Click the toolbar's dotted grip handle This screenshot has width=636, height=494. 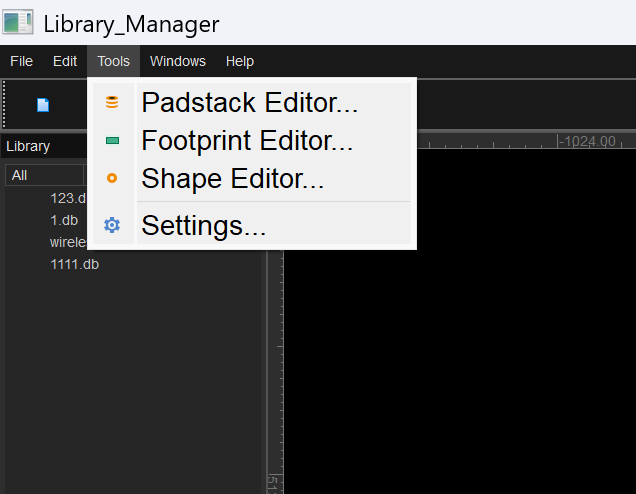[x=5, y=105]
